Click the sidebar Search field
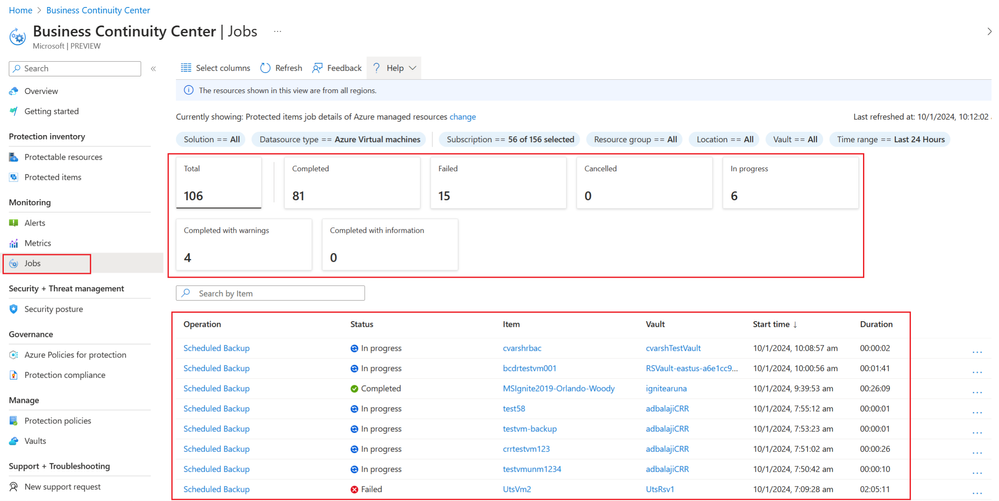The width and height of the screenshot is (999, 501). pos(75,69)
